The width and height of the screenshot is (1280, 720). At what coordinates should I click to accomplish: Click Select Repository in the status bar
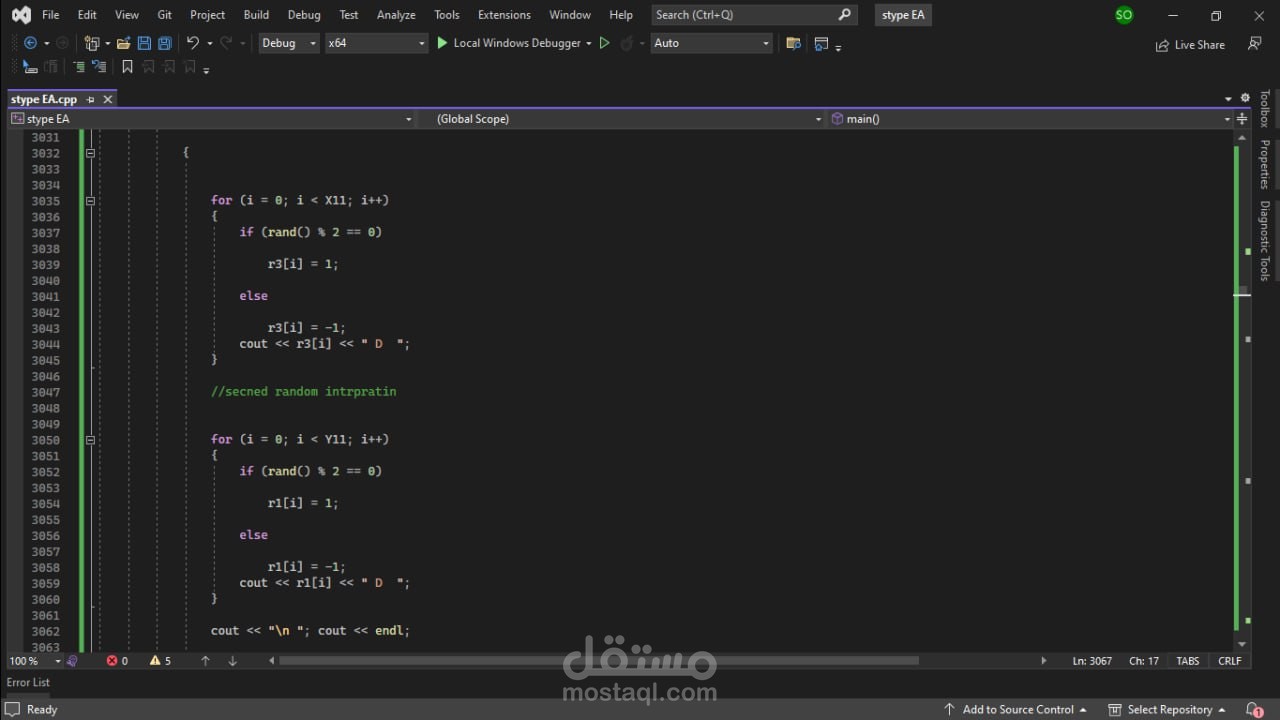tap(1166, 709)
